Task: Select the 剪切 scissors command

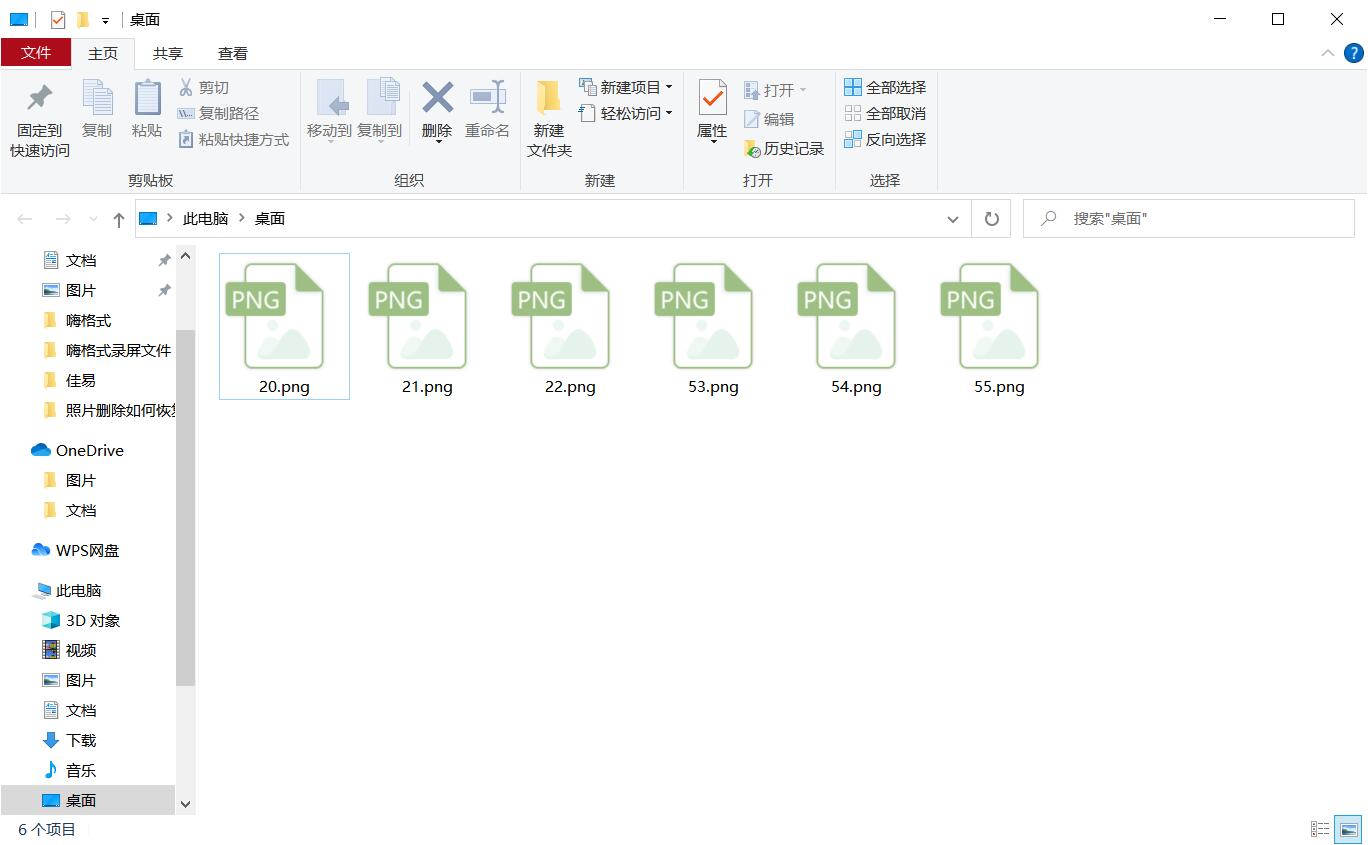Action: point(204,88)
